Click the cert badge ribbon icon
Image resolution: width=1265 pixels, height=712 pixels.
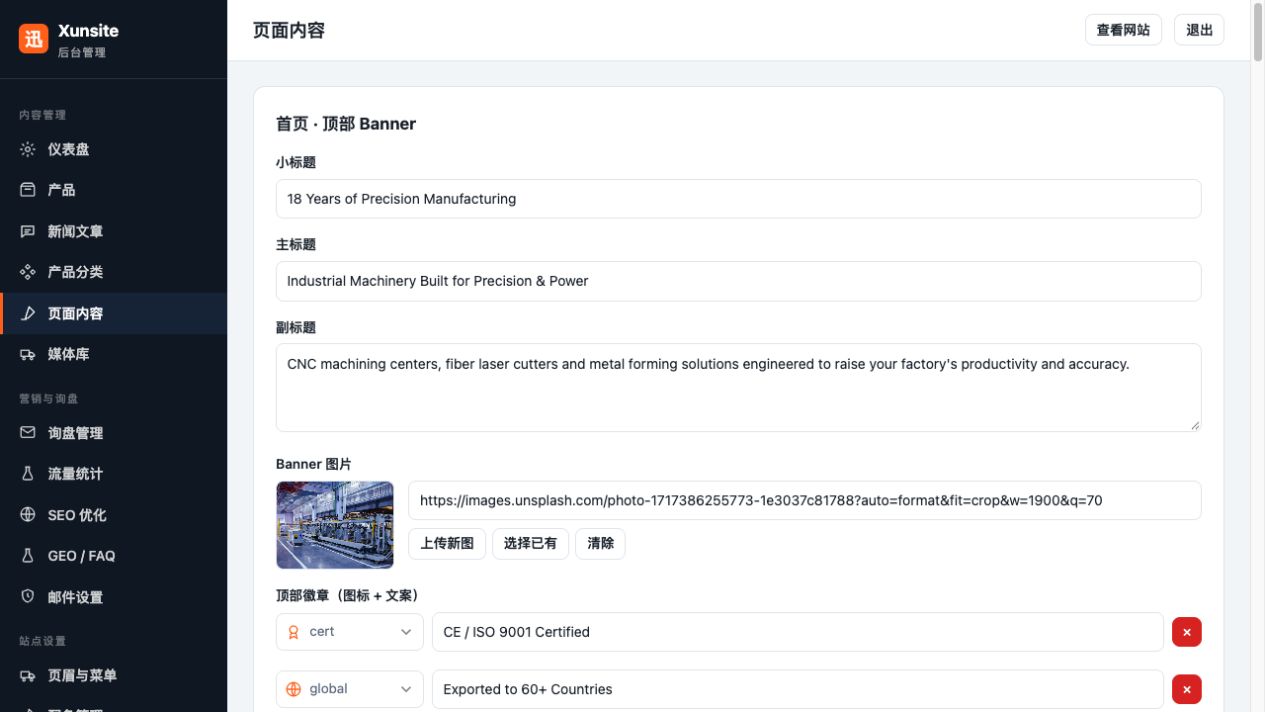point(293,632)
